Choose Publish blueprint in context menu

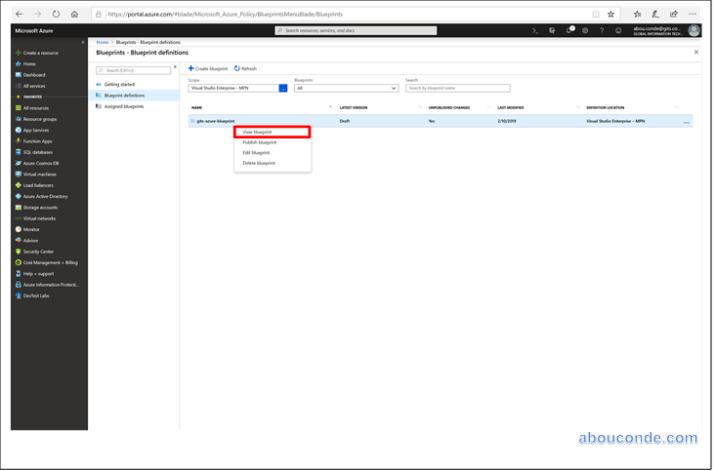[259, 142]
